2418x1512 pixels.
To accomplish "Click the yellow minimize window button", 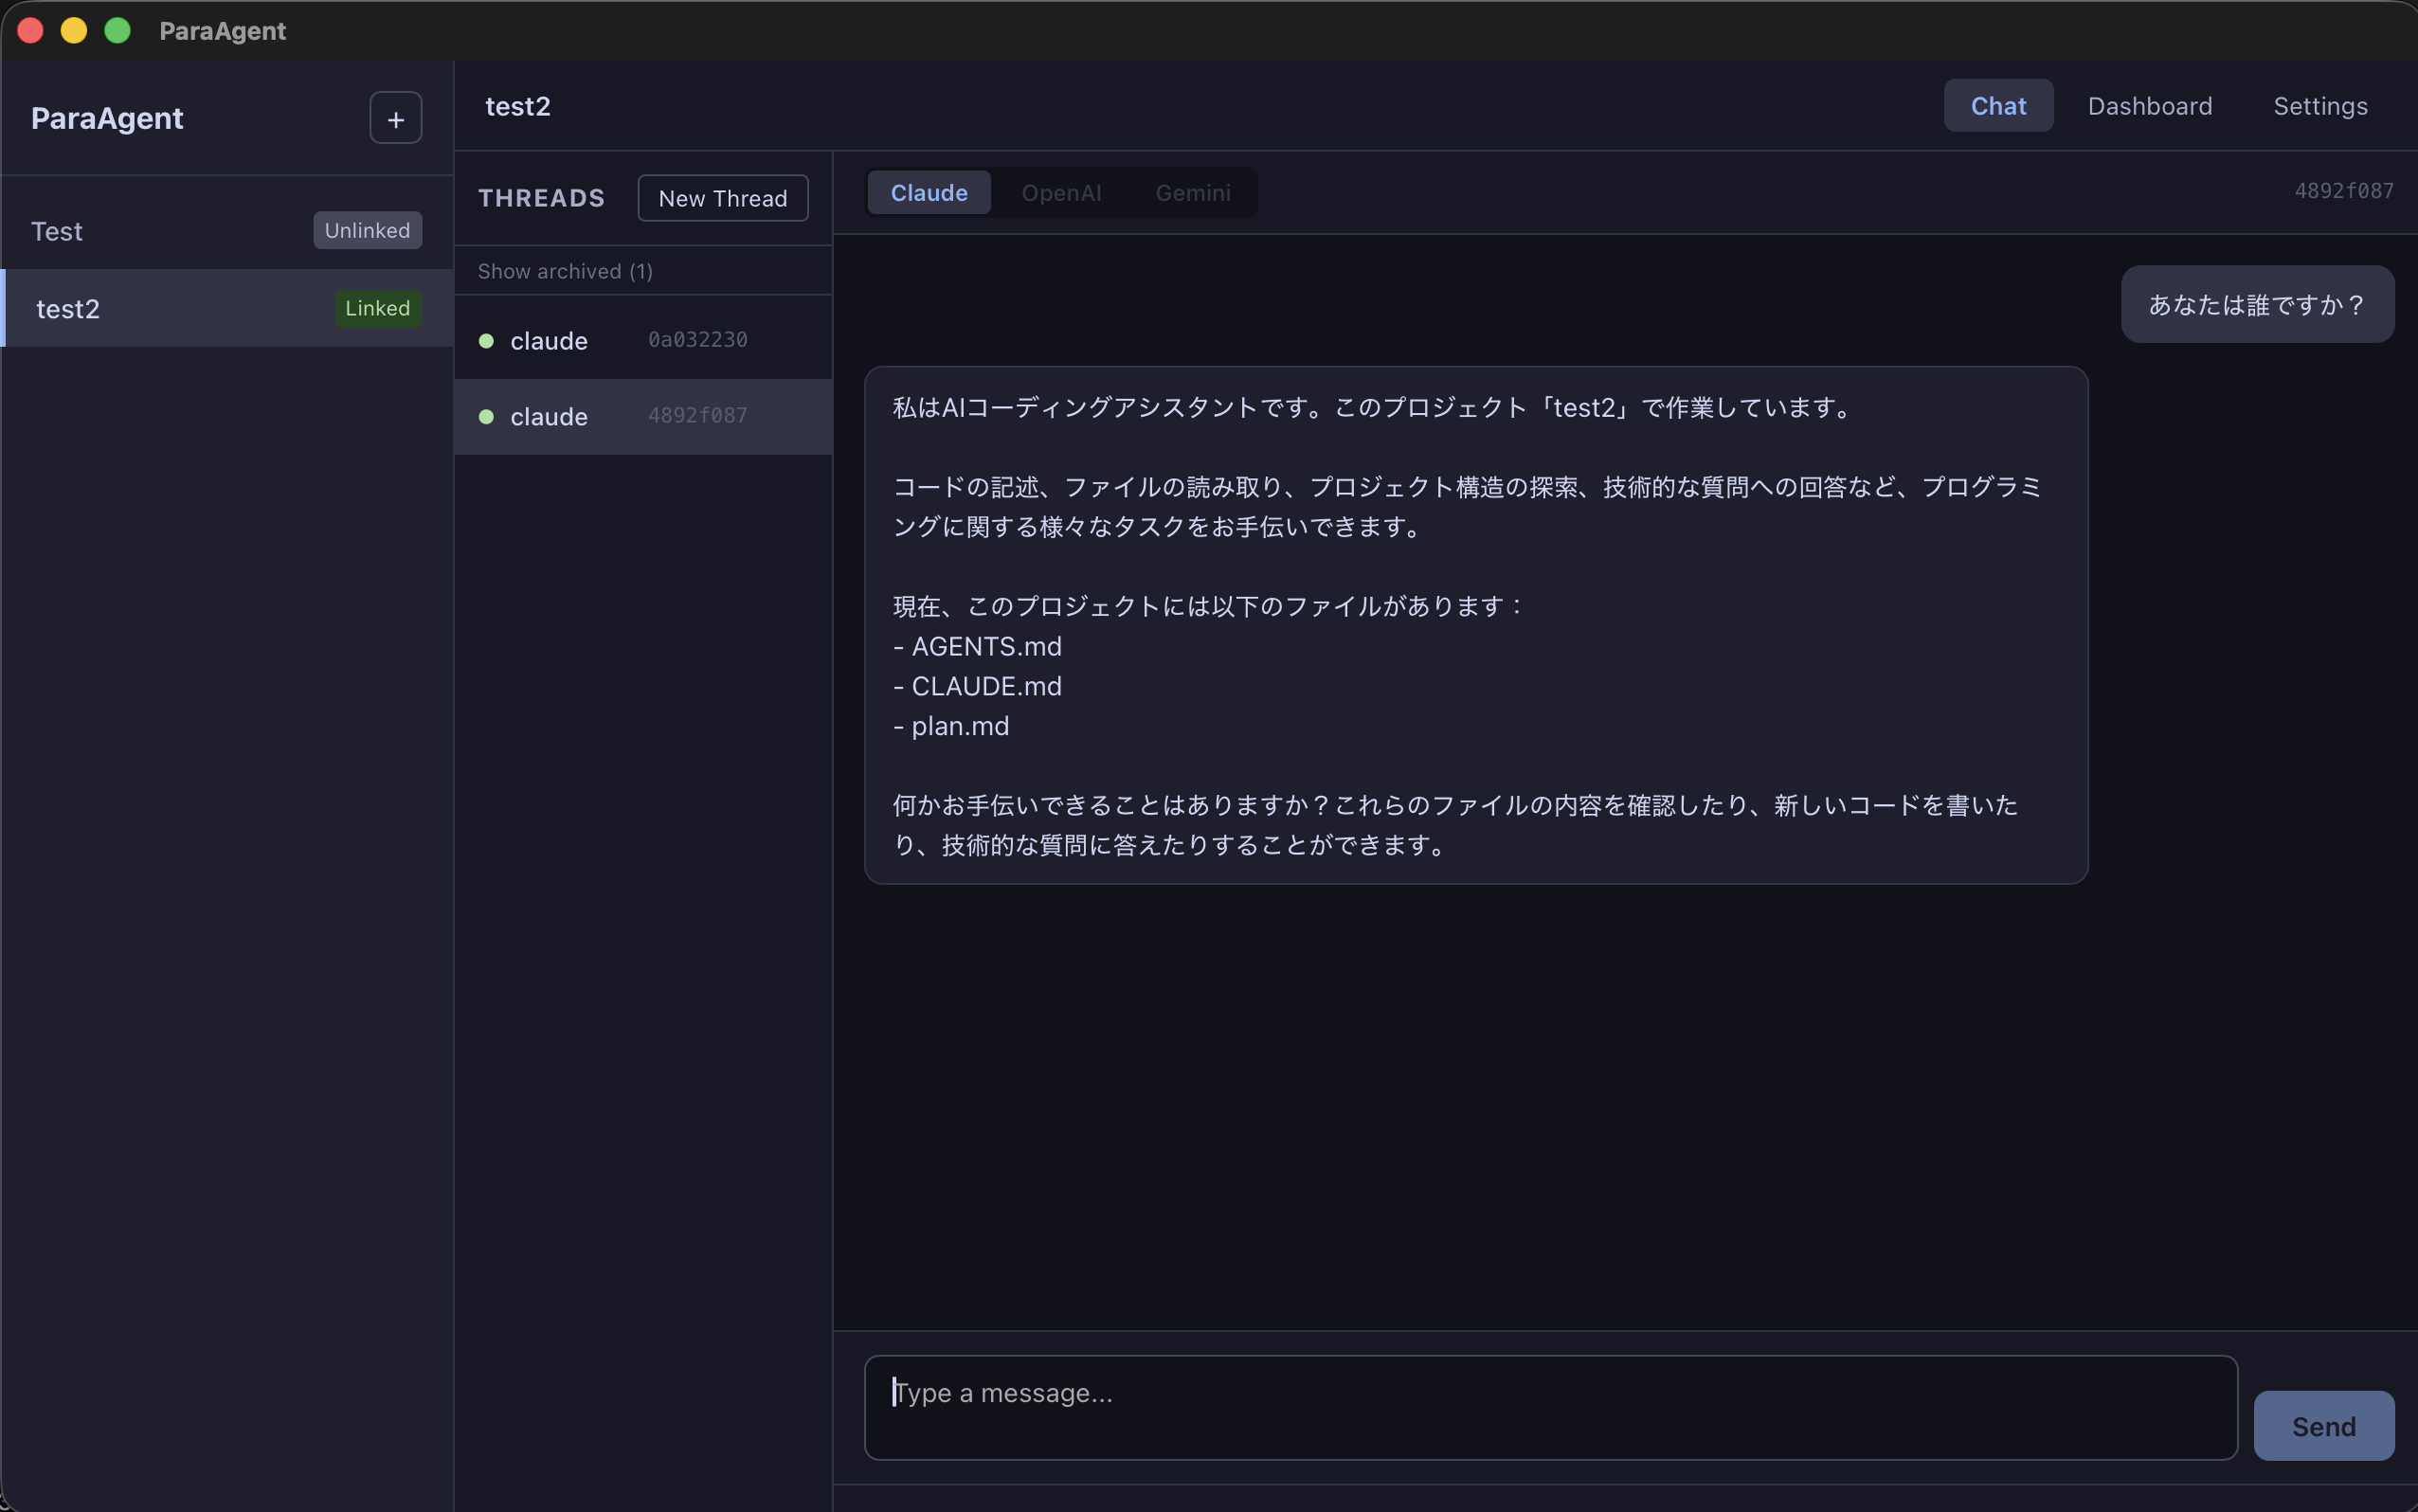I will coord(74,30).
